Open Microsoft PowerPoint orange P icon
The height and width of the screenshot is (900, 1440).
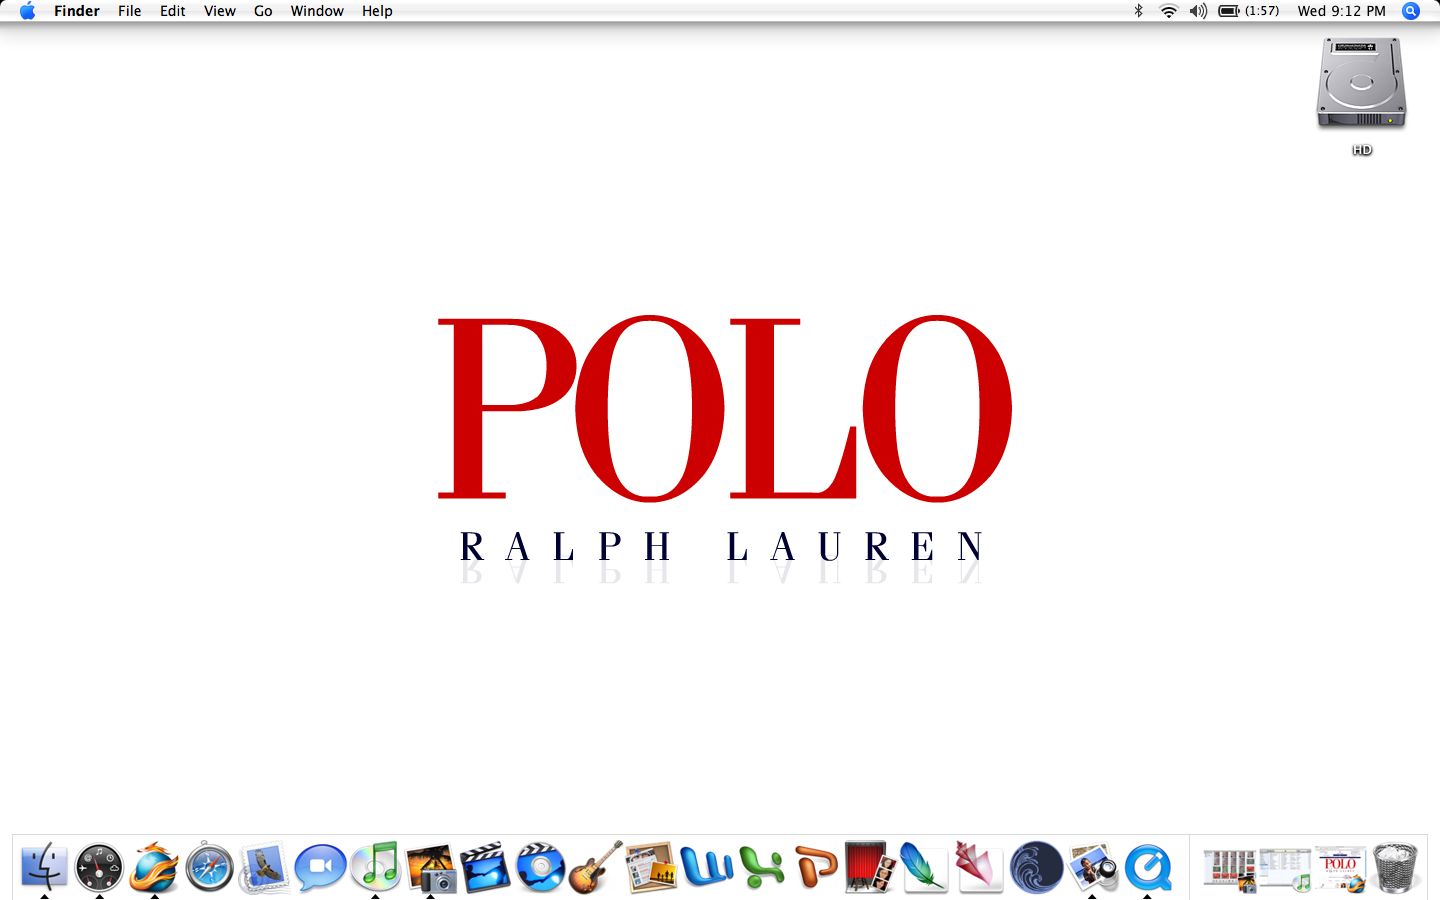(816, 867)
